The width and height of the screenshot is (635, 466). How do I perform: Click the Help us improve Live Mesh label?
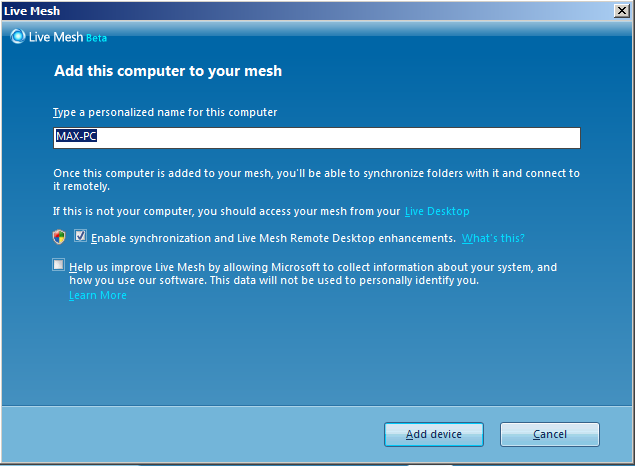313,274
